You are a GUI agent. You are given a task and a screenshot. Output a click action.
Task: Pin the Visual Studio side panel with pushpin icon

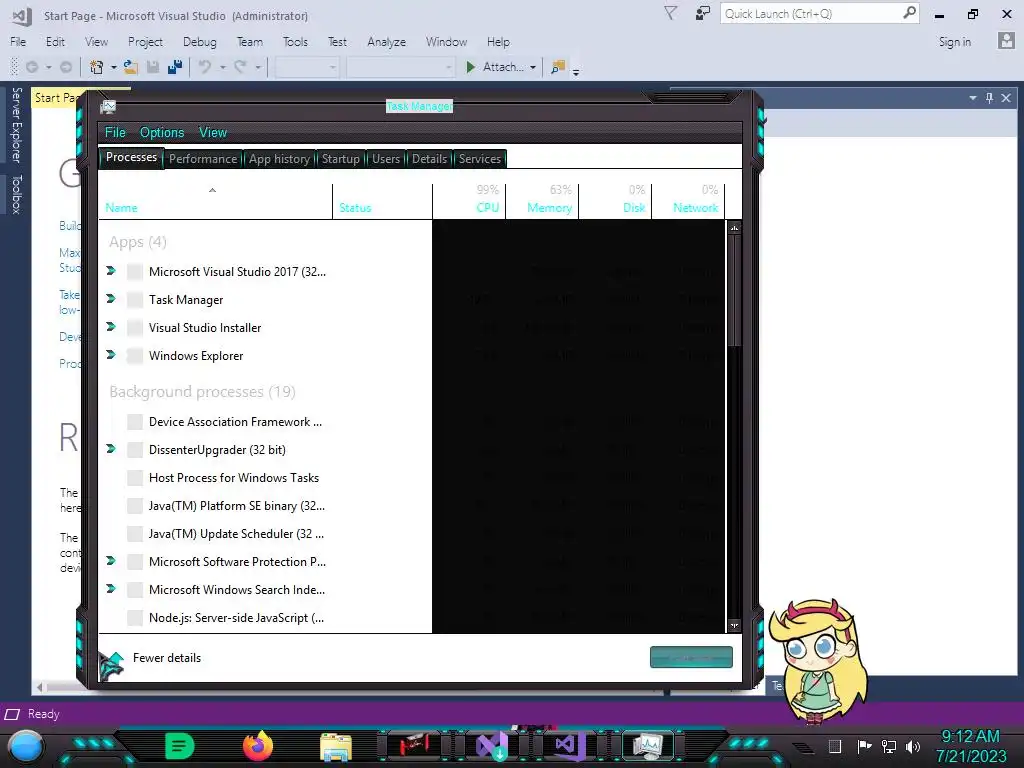[x=989, y=97]
